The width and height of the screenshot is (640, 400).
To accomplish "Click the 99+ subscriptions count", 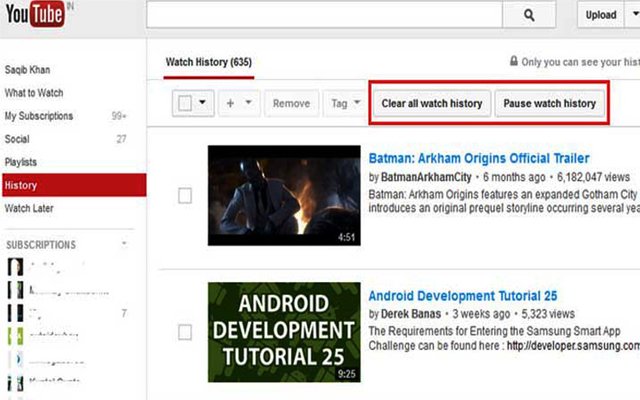I will click(119, 116).
